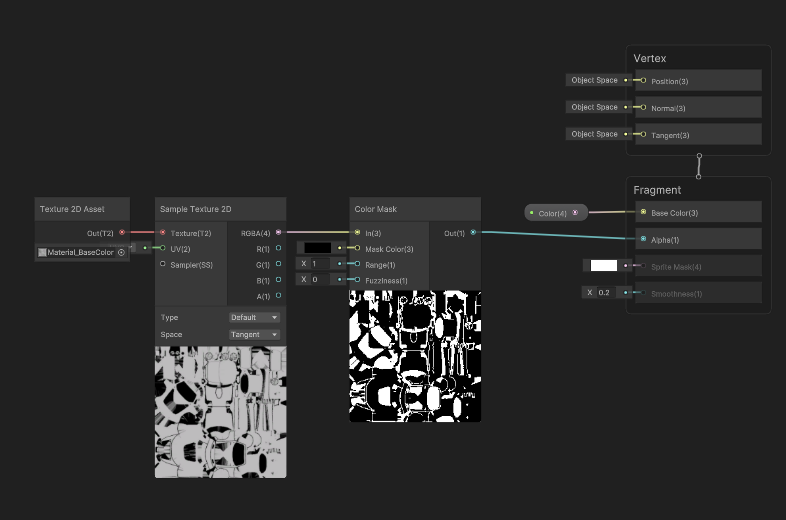Click the Alpha(1) input port in Fragment

pos(643,239)
